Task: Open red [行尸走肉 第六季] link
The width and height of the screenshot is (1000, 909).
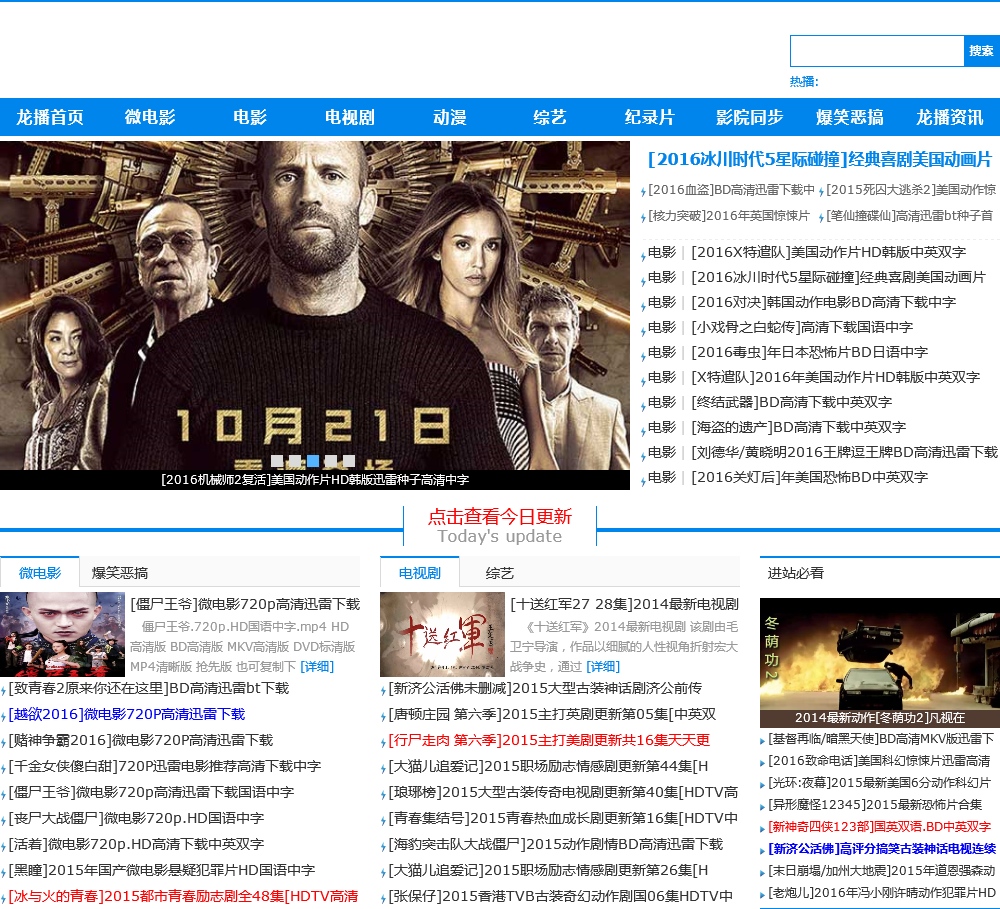Action: coord(549,741)
